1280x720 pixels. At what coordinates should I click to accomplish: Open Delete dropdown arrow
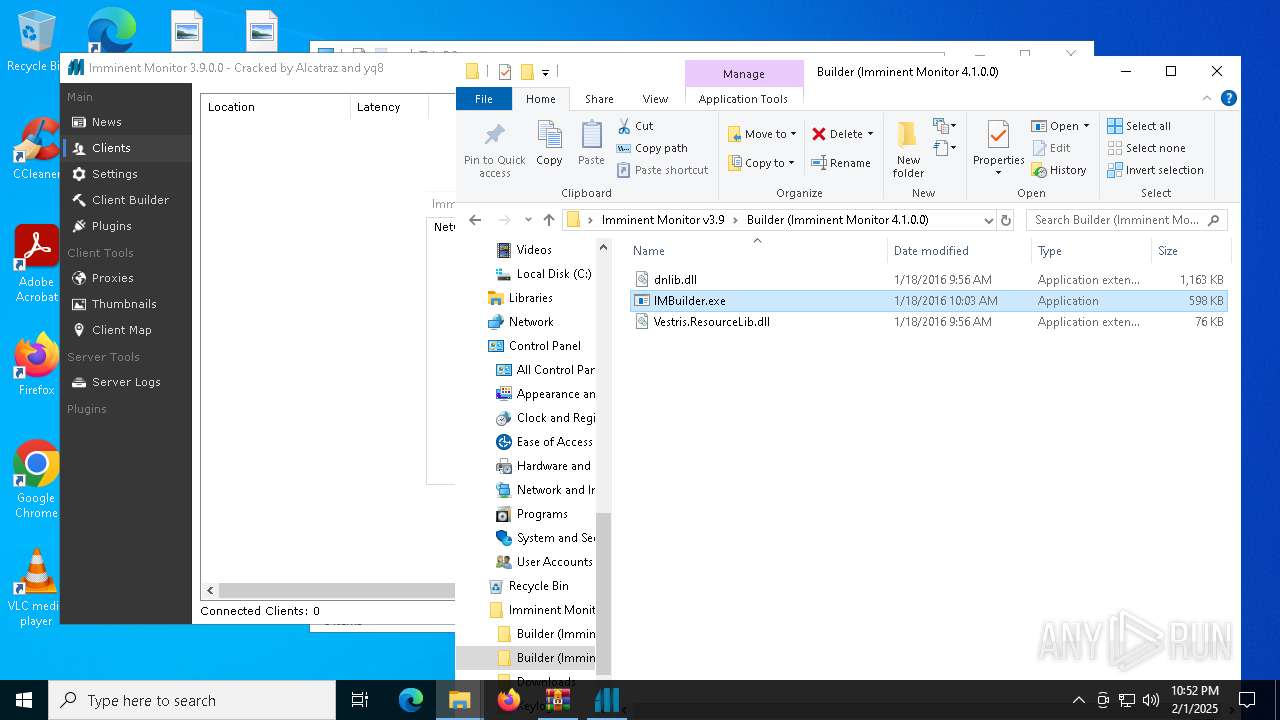(x=870, y=134)
